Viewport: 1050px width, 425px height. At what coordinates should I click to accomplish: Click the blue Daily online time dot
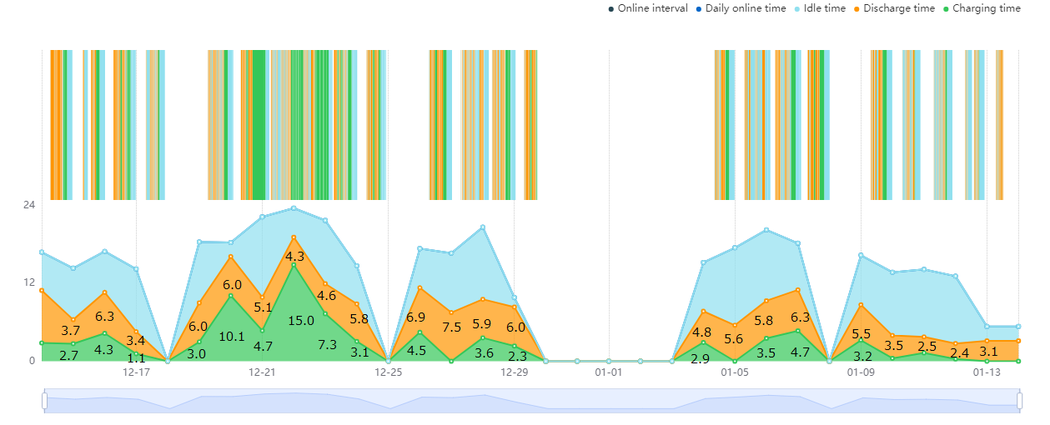click(698, 9)
